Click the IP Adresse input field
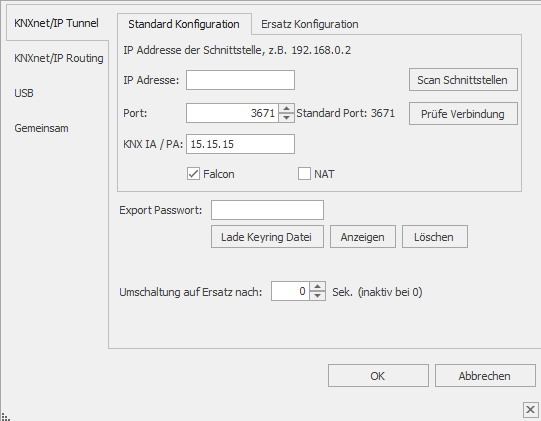This screenshot has height=421, width=541. [240, 80]
